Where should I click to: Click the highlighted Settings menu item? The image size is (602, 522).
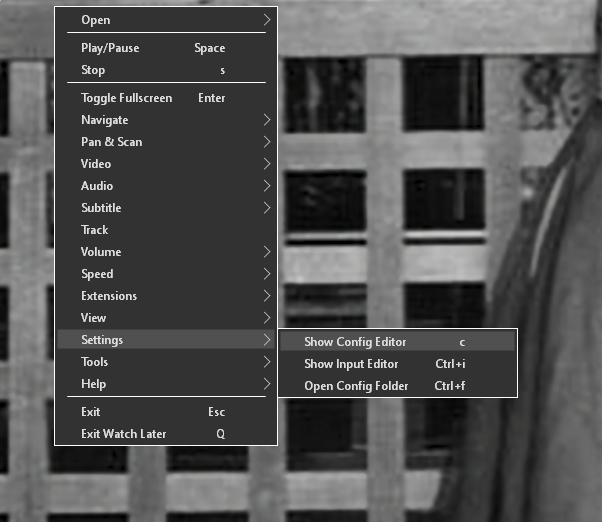[166, 340]
